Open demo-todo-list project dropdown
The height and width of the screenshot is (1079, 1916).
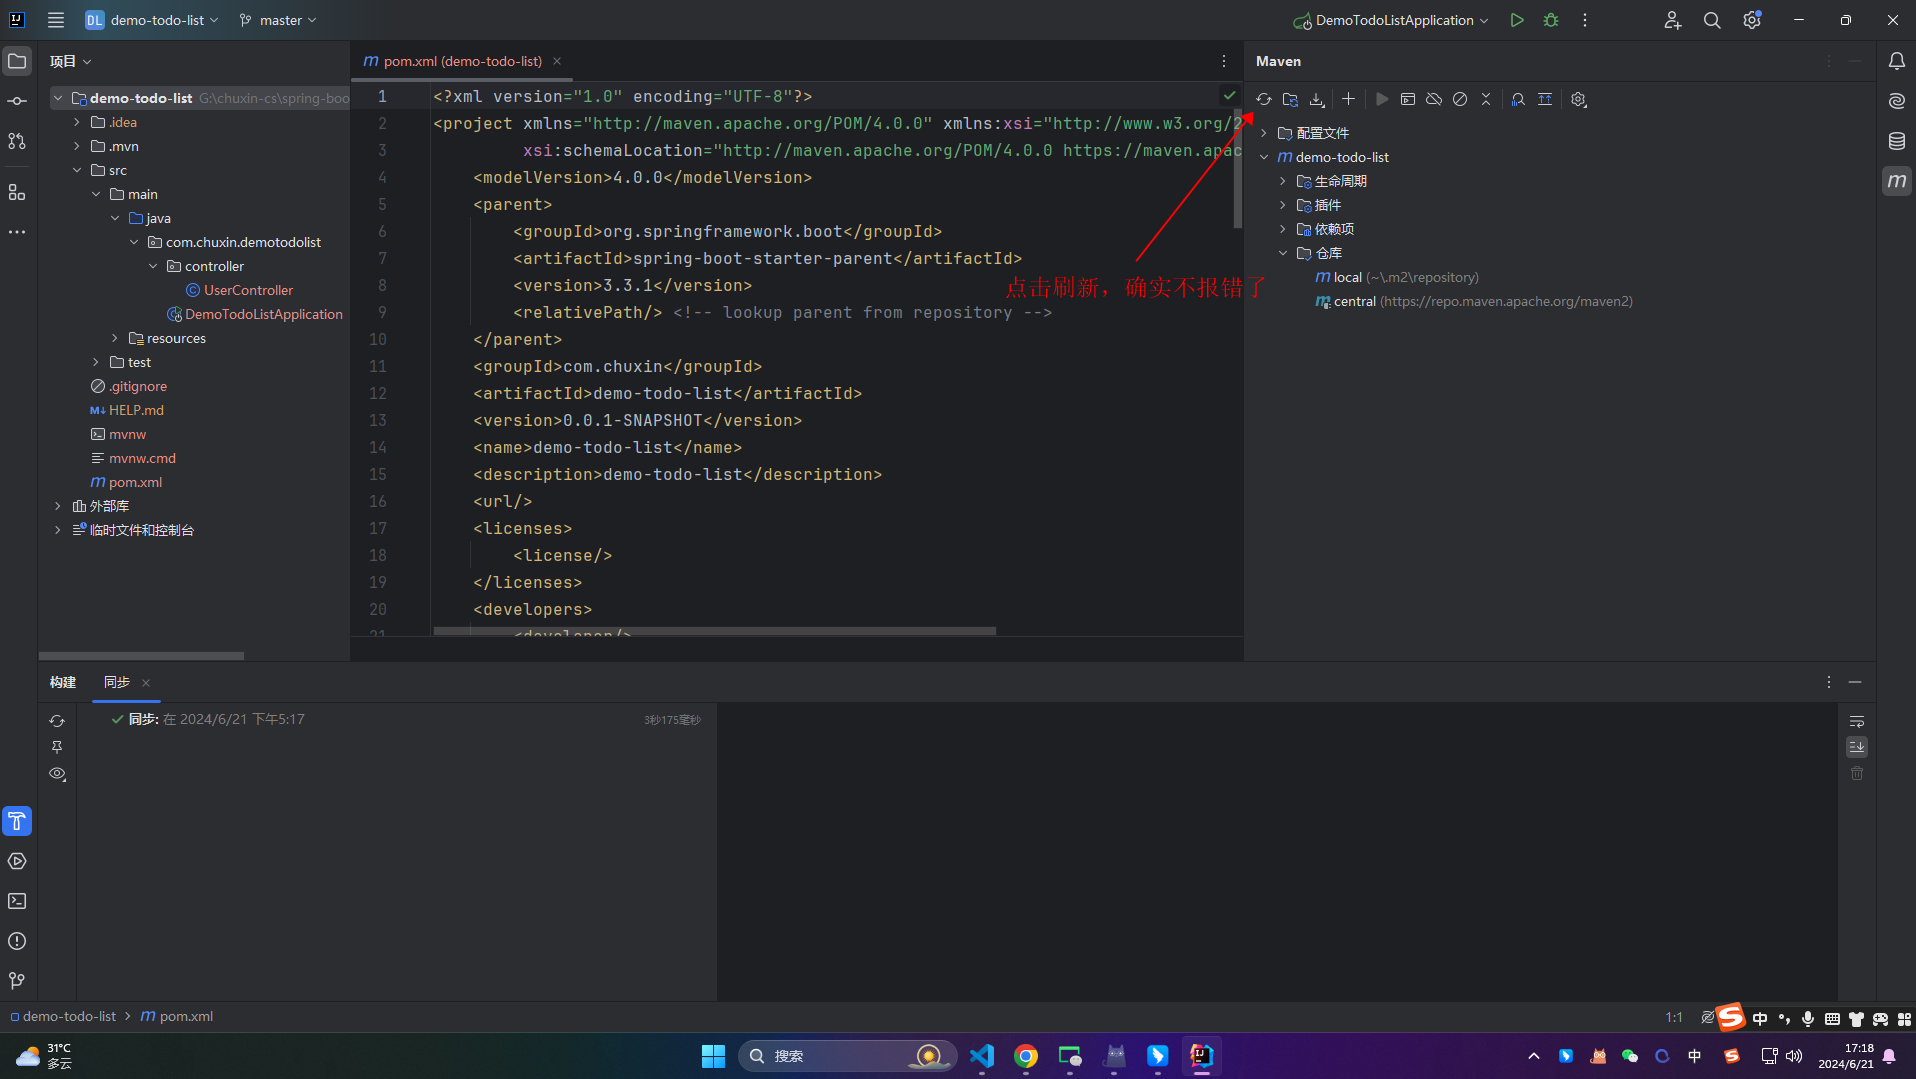152,20
